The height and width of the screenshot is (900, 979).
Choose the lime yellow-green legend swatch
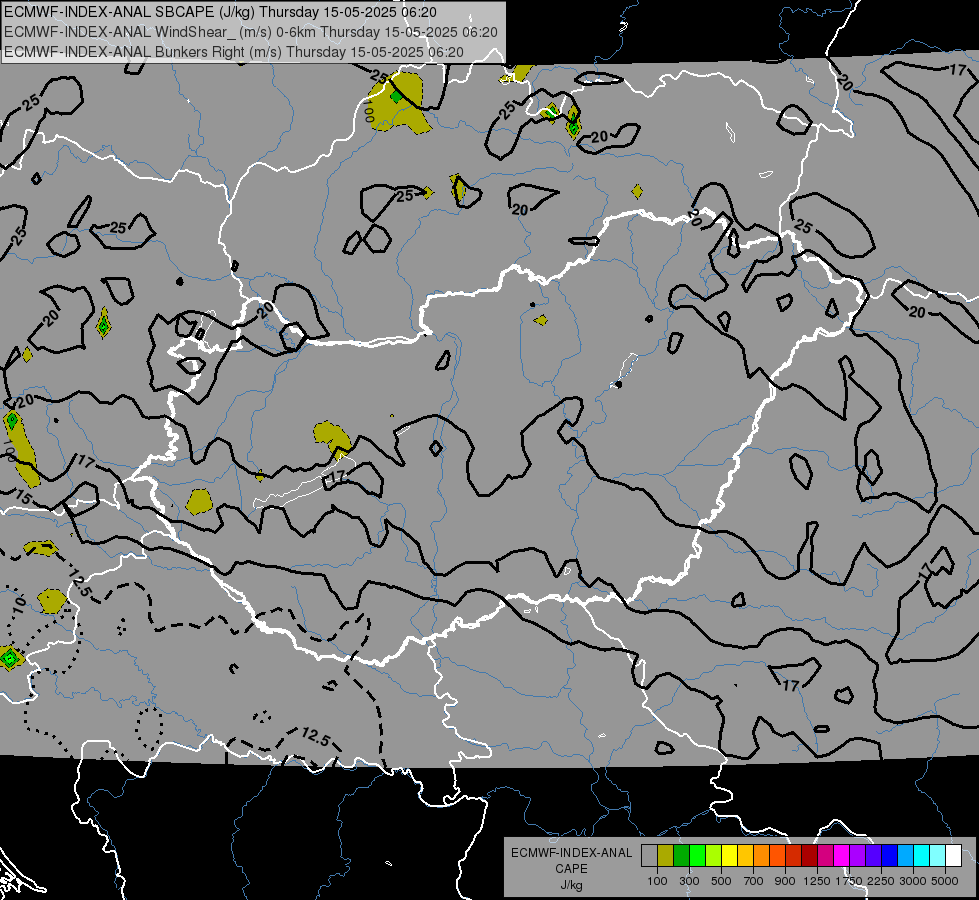coord(713,855)
